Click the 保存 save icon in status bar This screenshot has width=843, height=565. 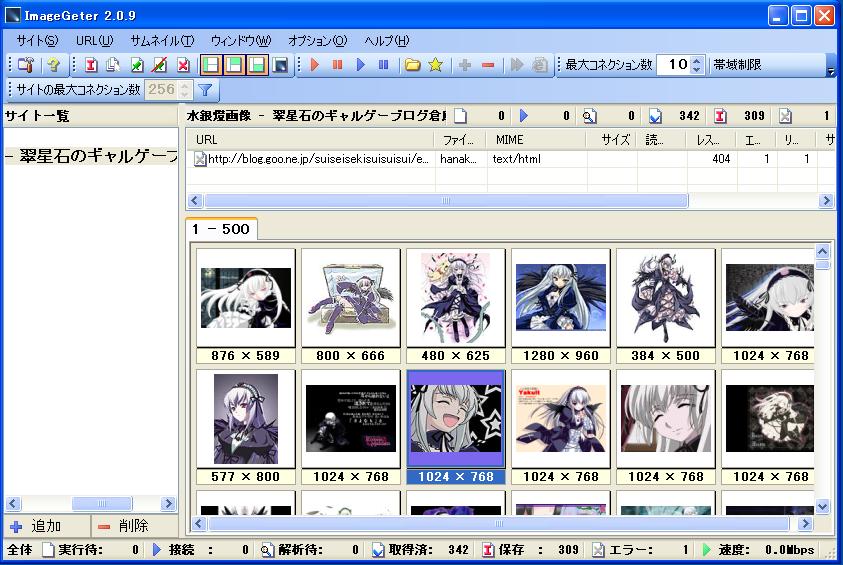pyautogui.click(x=487, y=550)
